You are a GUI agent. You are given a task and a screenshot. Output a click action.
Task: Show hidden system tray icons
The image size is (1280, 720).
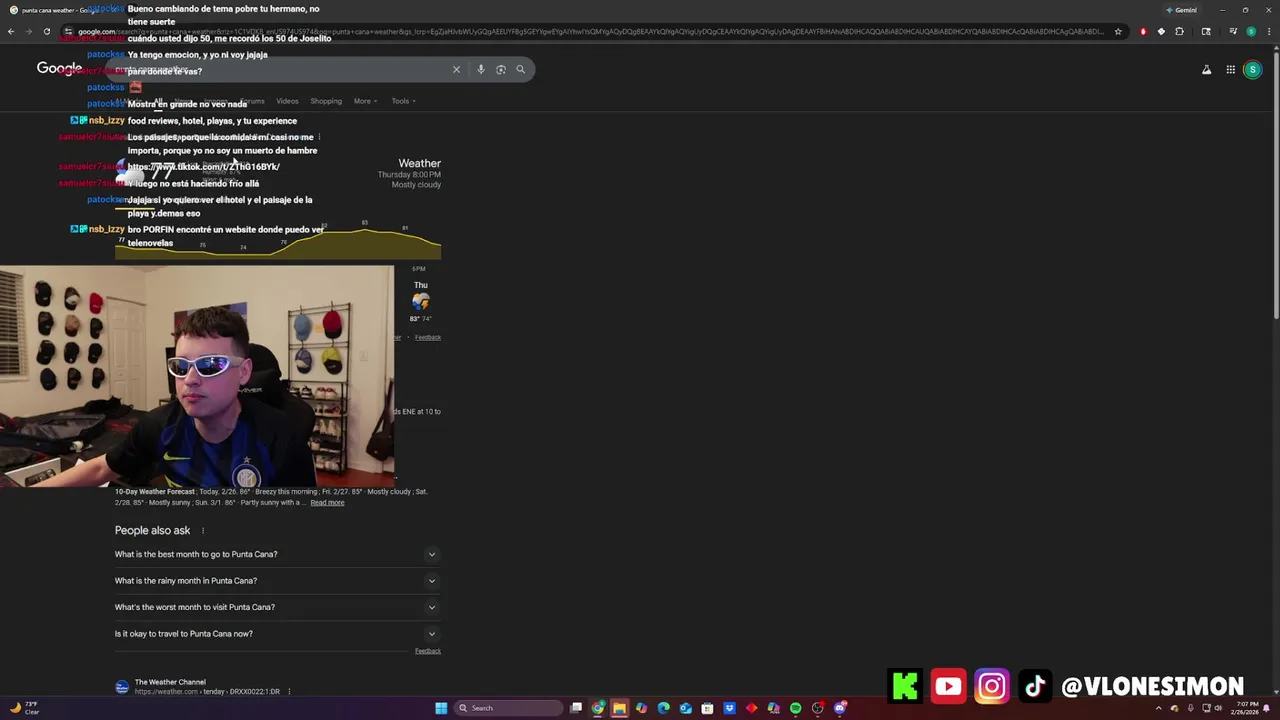[1159, 708]
